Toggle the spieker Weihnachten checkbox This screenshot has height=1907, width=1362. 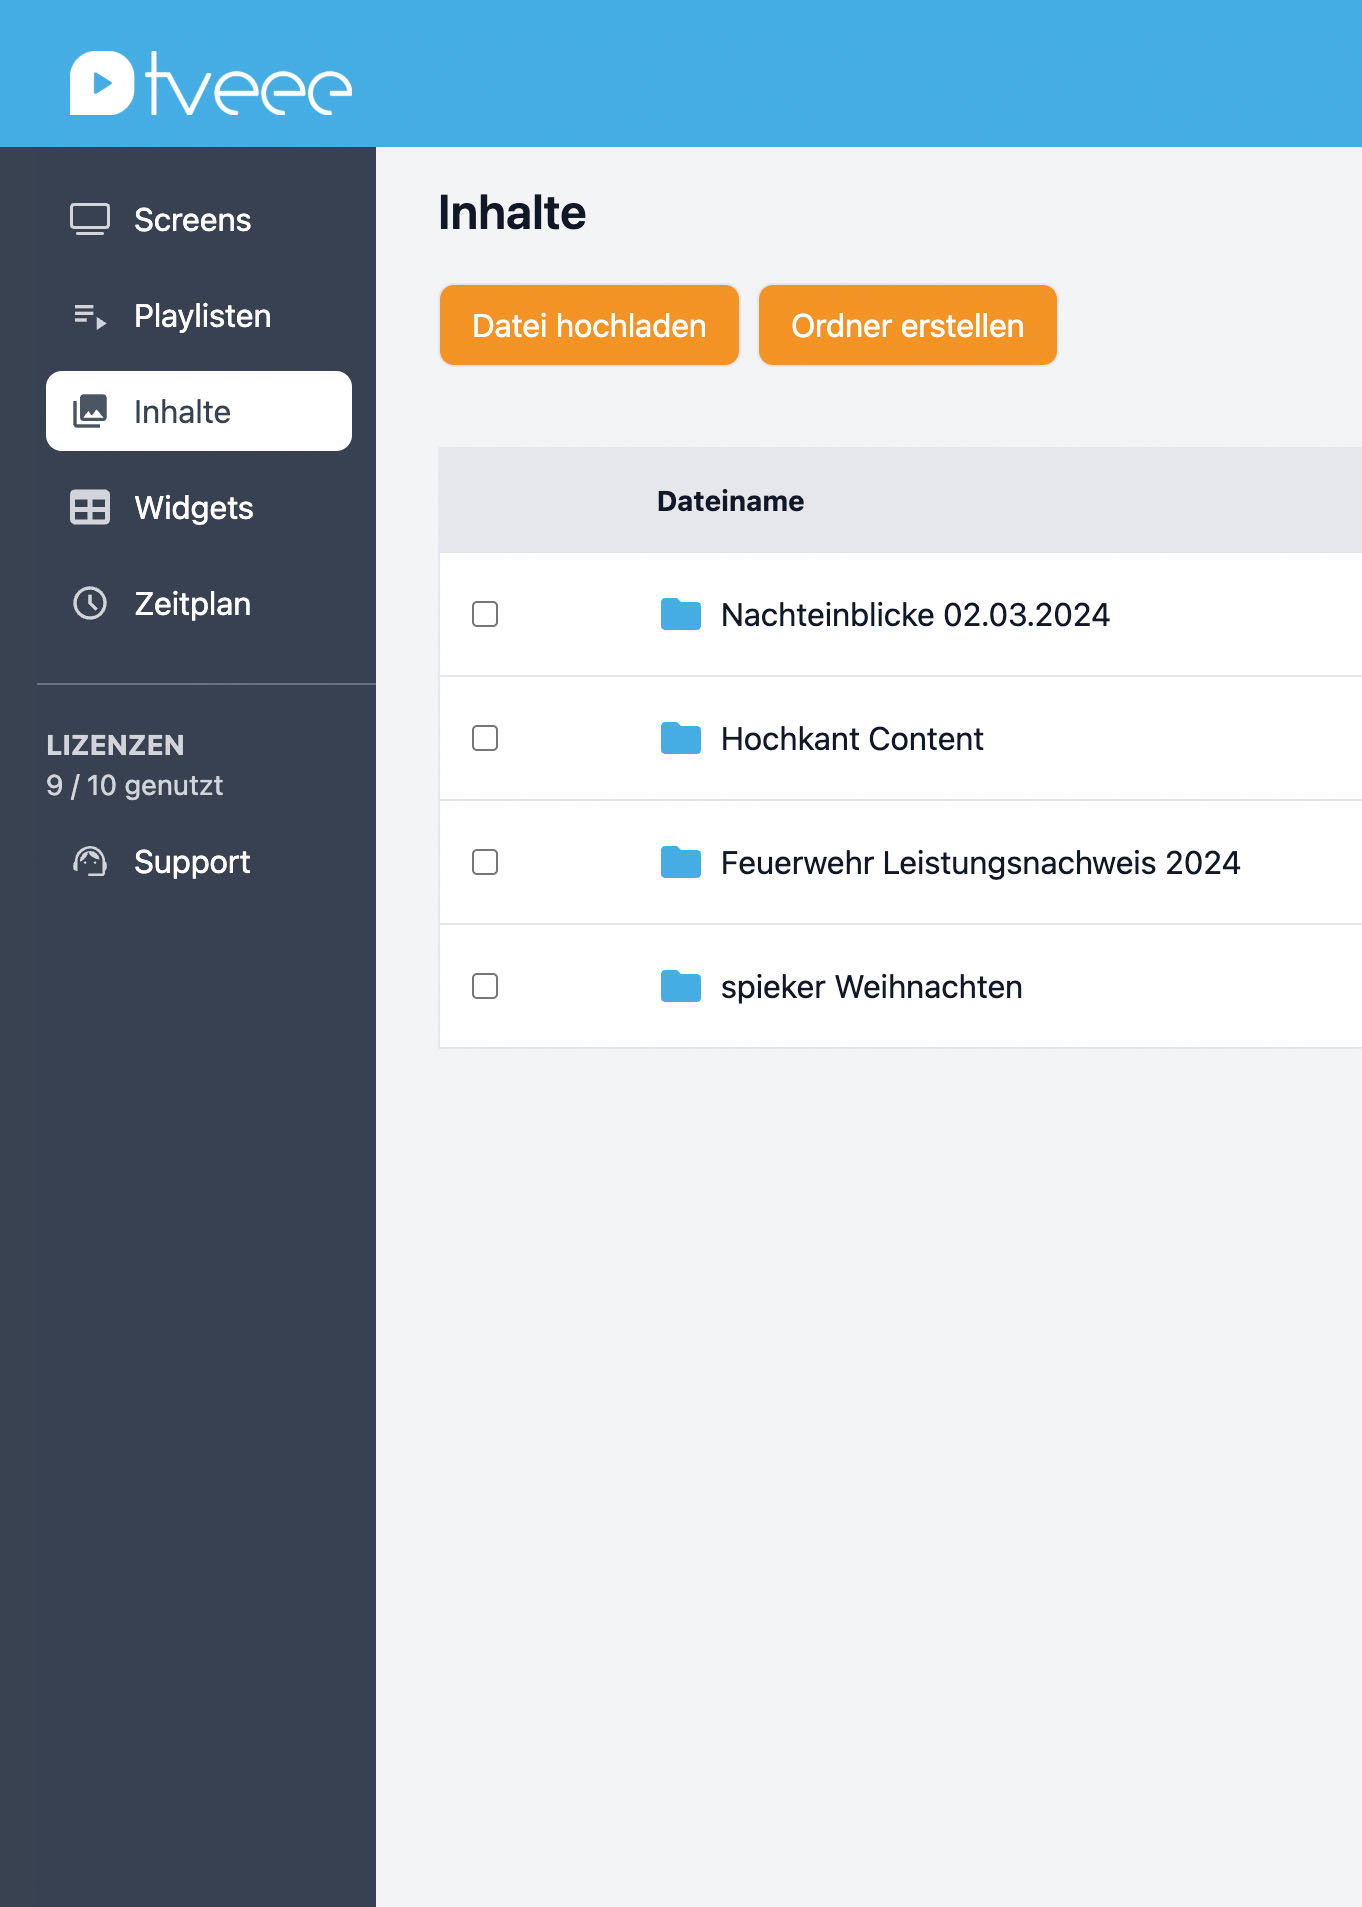click(485, 986)
